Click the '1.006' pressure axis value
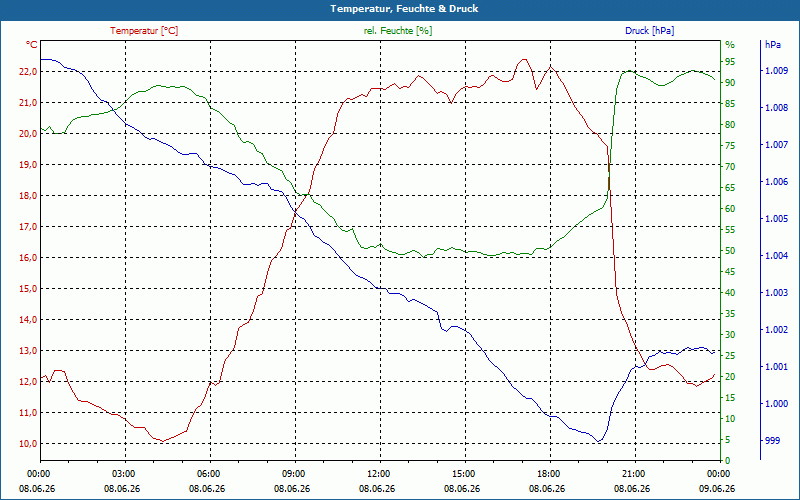The width and height of the screenshot is (800, 500). (776, 182)
